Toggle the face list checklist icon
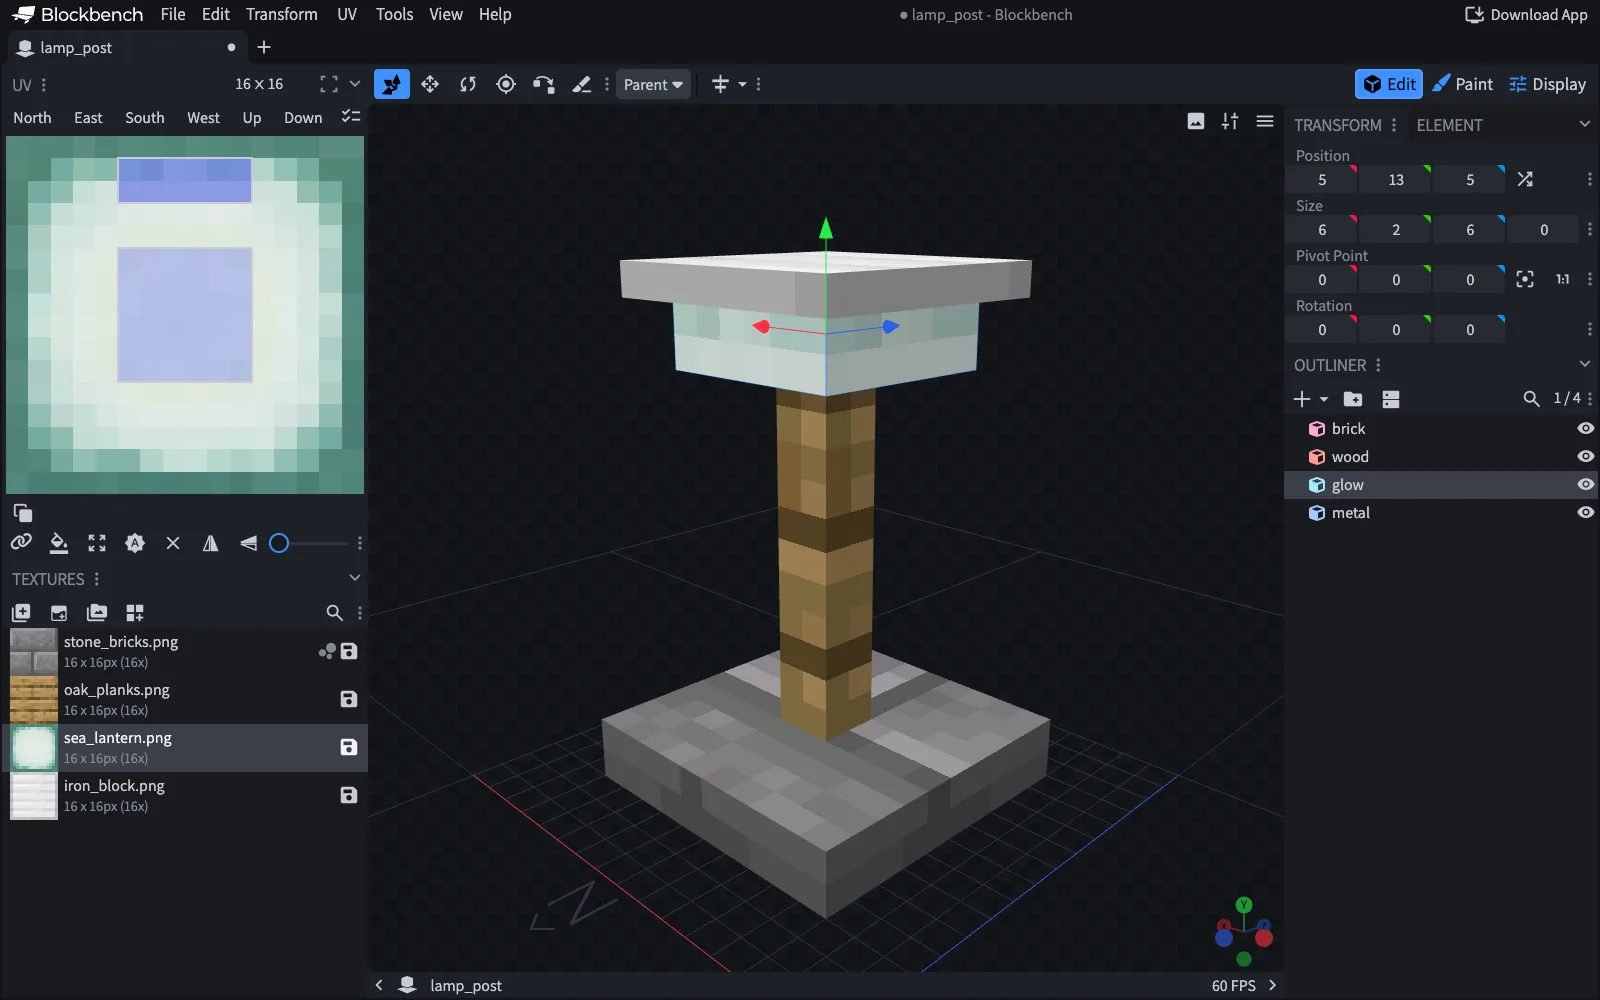The width and height of the screenshot is (1600, 1000). click(x=350, y=117)
